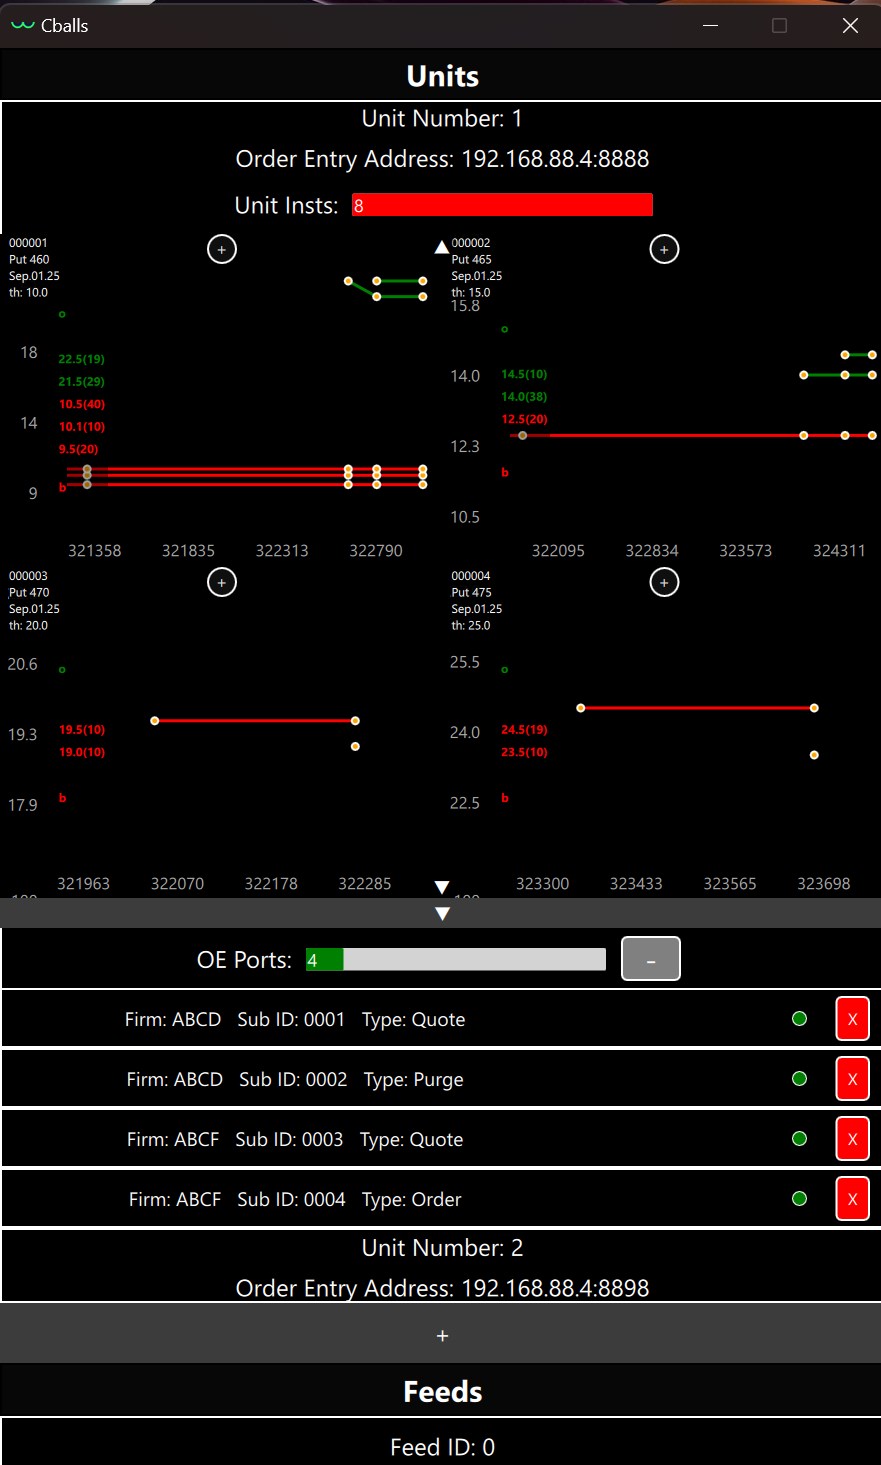The image size is (881, 1465).
Task: Click 'Unit Number: 2' text
Action: [x=442, y=1248]
